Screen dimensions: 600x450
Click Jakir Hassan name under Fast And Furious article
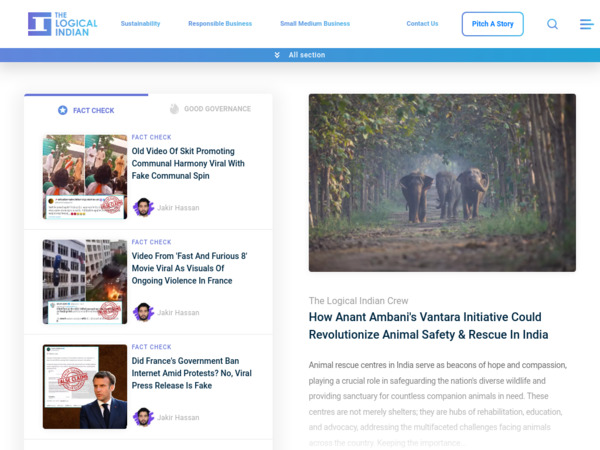point(178,313)
